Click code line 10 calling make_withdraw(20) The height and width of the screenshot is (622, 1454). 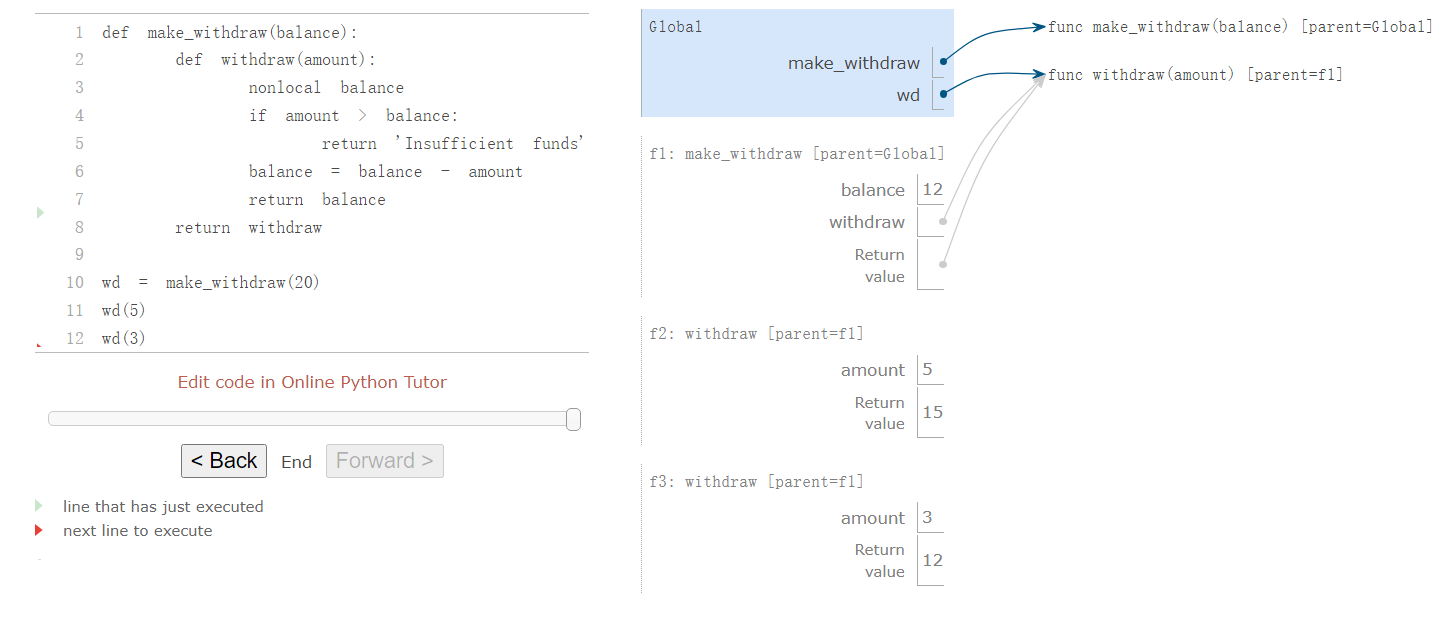[x=211, y=283]
